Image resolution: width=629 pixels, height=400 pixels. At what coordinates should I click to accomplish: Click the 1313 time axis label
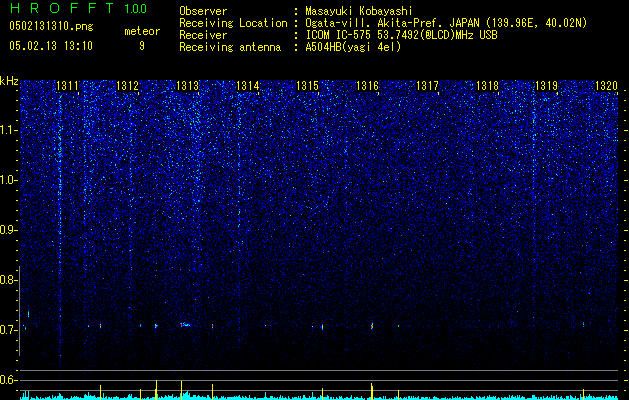tap(188, 86)
